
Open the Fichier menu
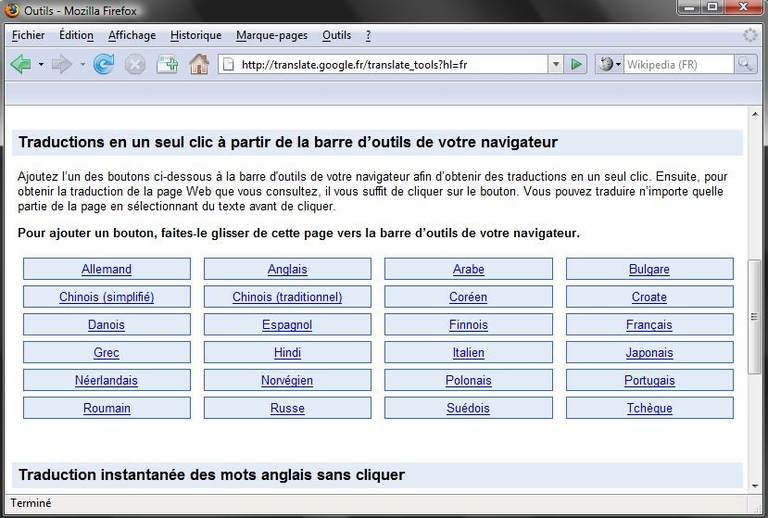pyautogui.click(x=28, y=35)
